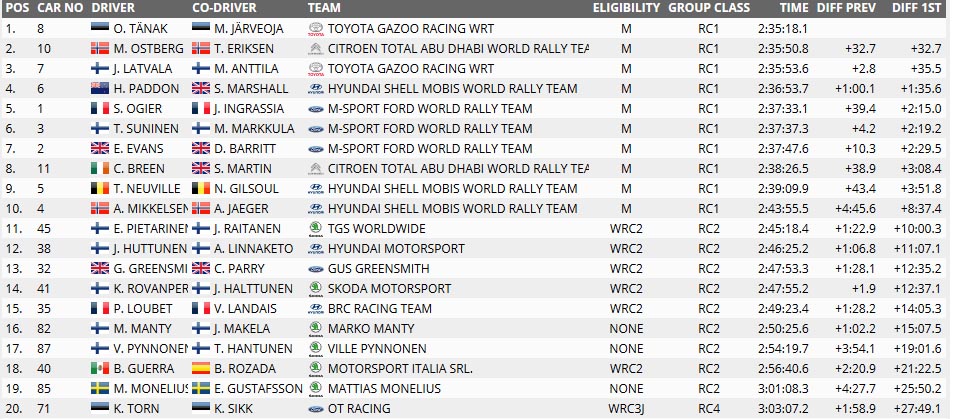Click Spanish flag beside B. Rozada
Screen dimensions: 953x419
tap(201, 369)
